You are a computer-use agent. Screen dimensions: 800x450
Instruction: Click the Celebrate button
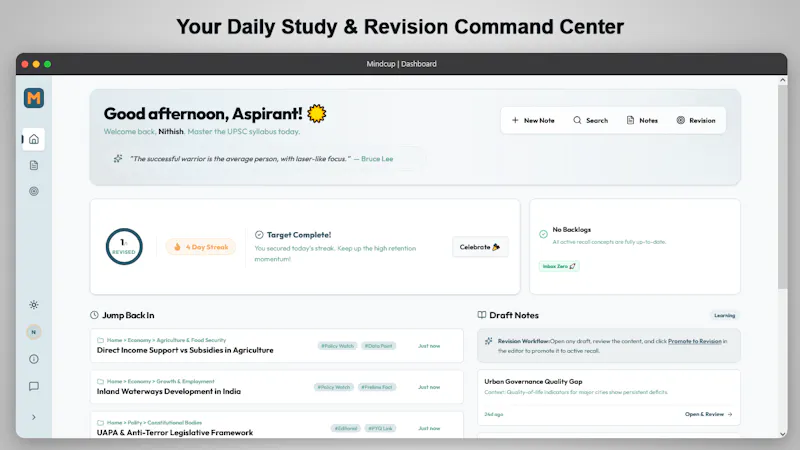[x=480, y=247]
